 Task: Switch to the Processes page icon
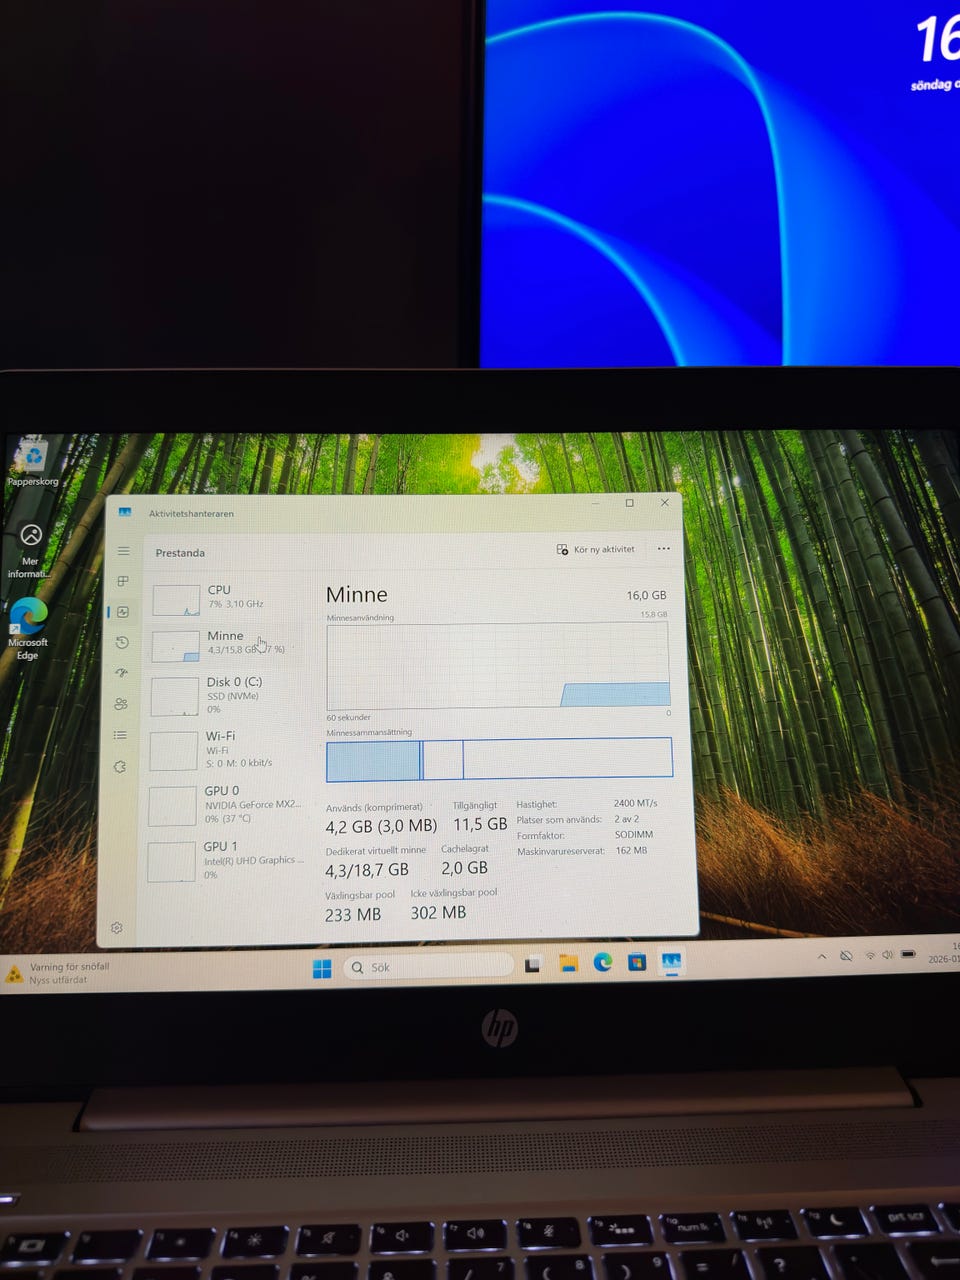[x=123, y=581]
